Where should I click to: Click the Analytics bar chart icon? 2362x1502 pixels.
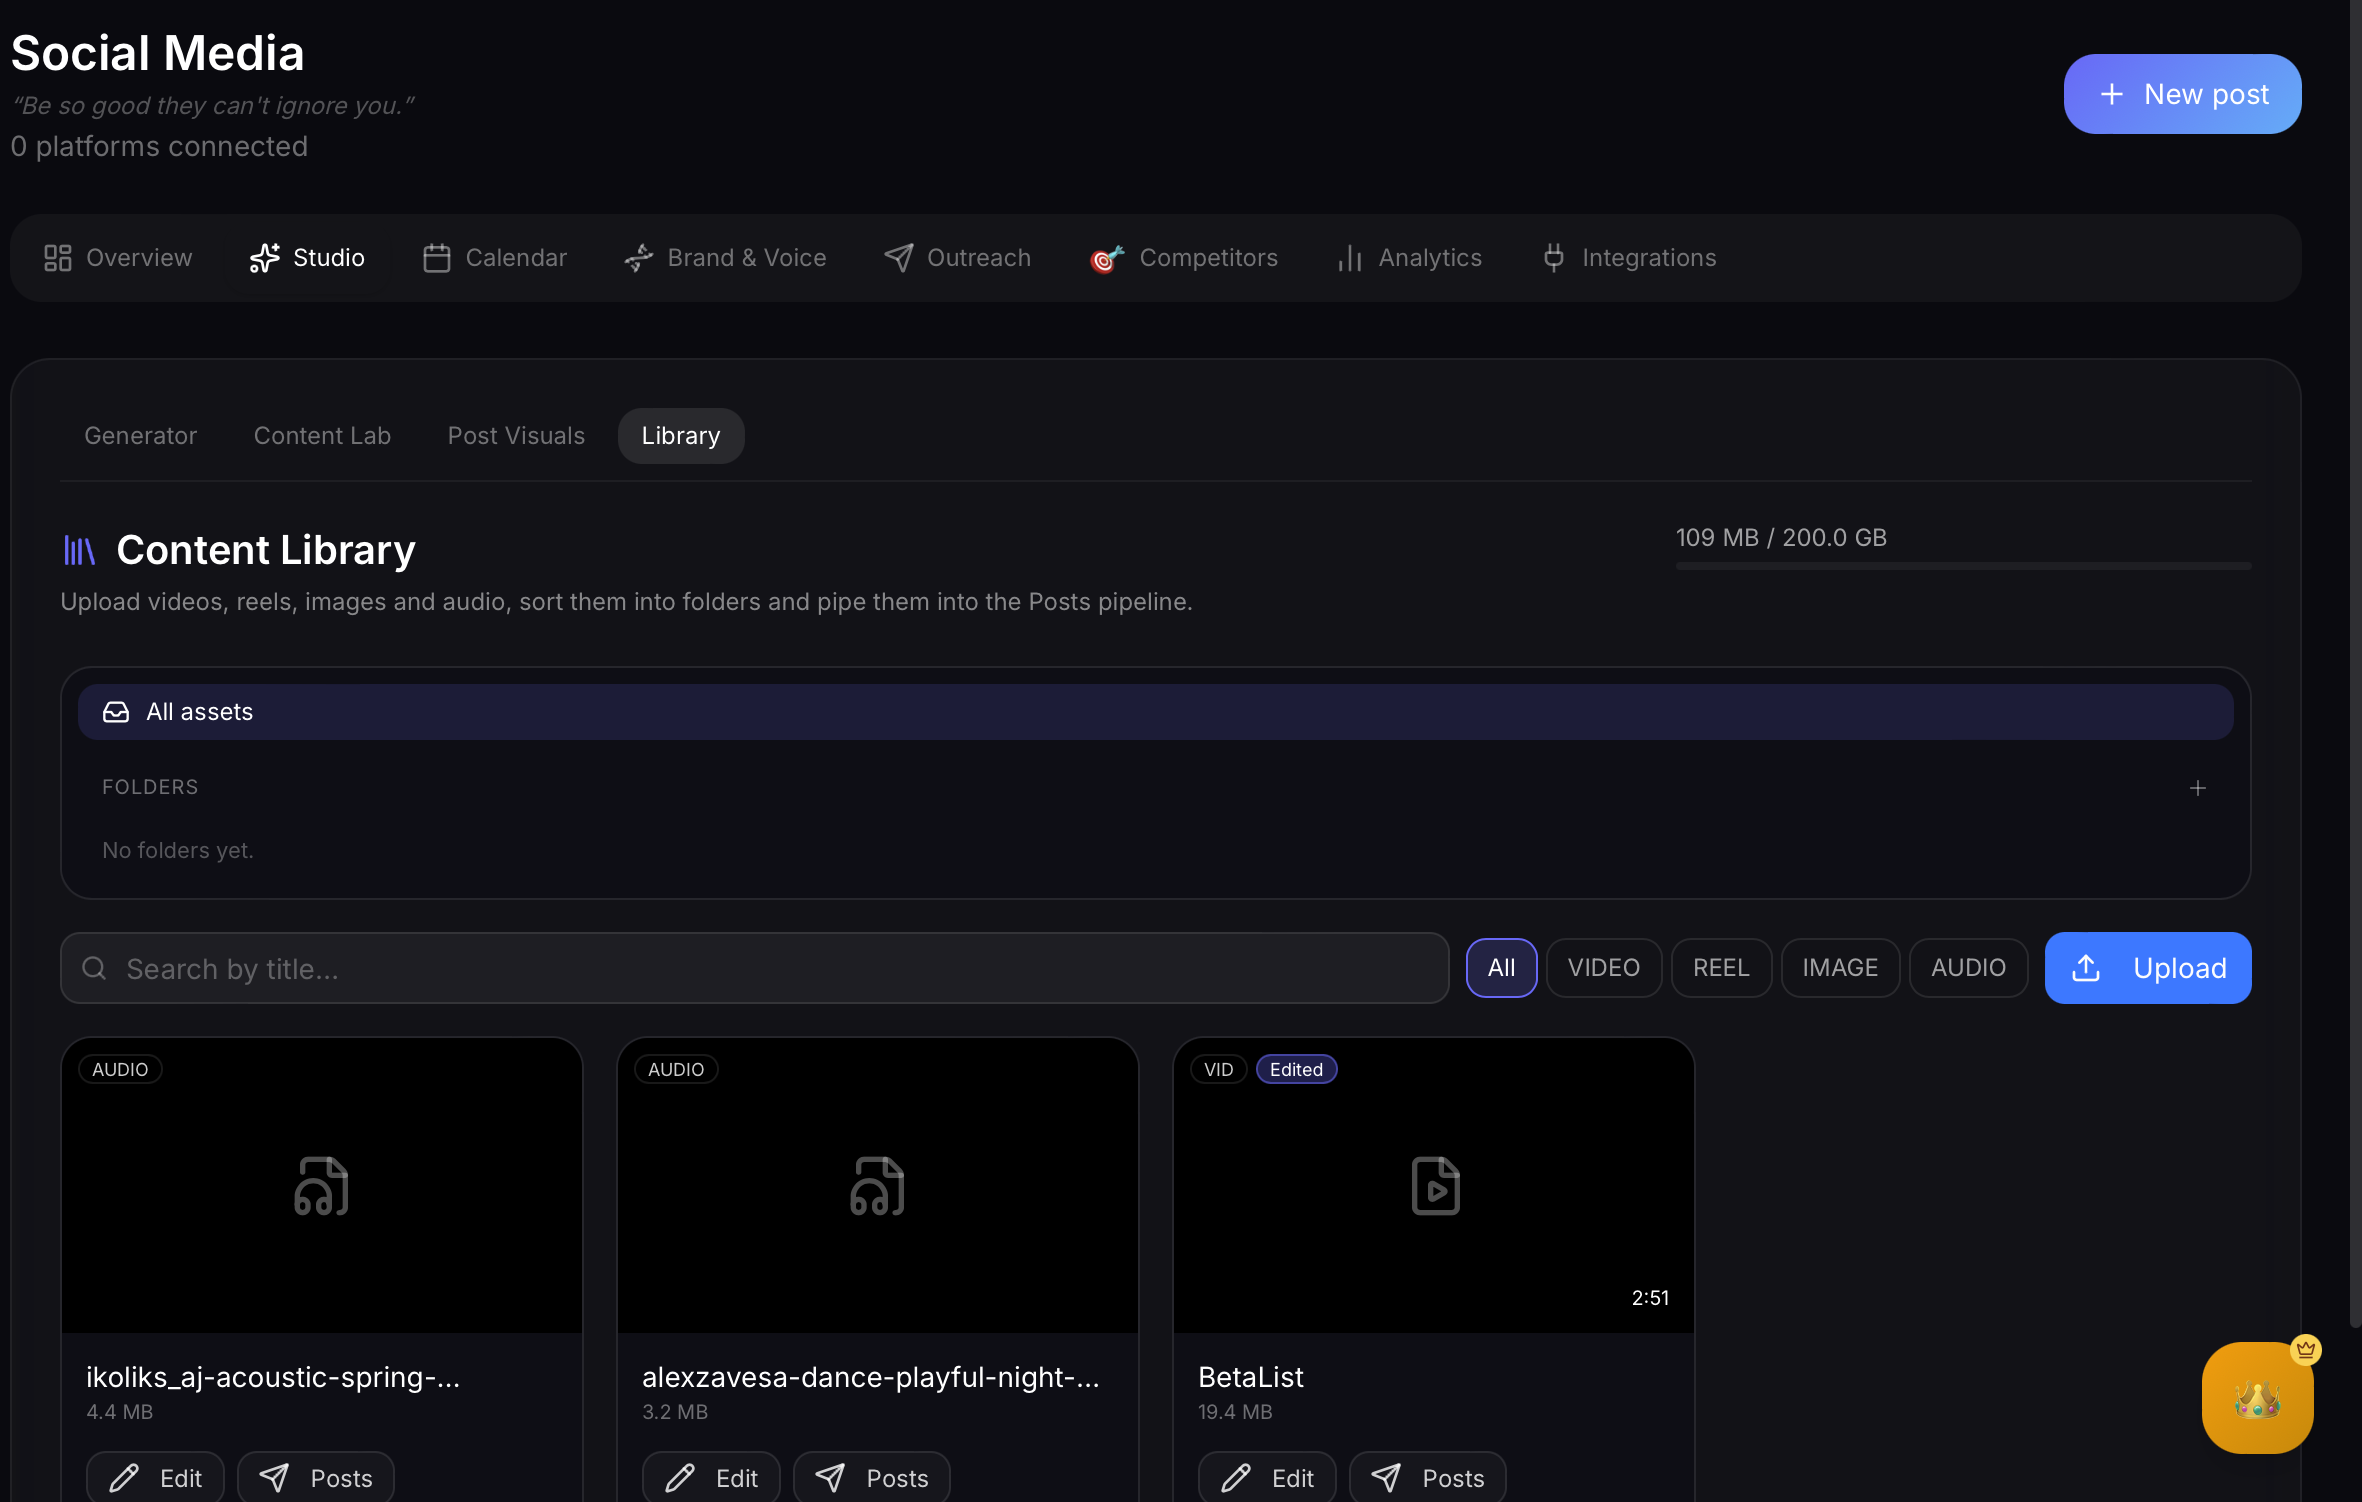[1350, 258]
